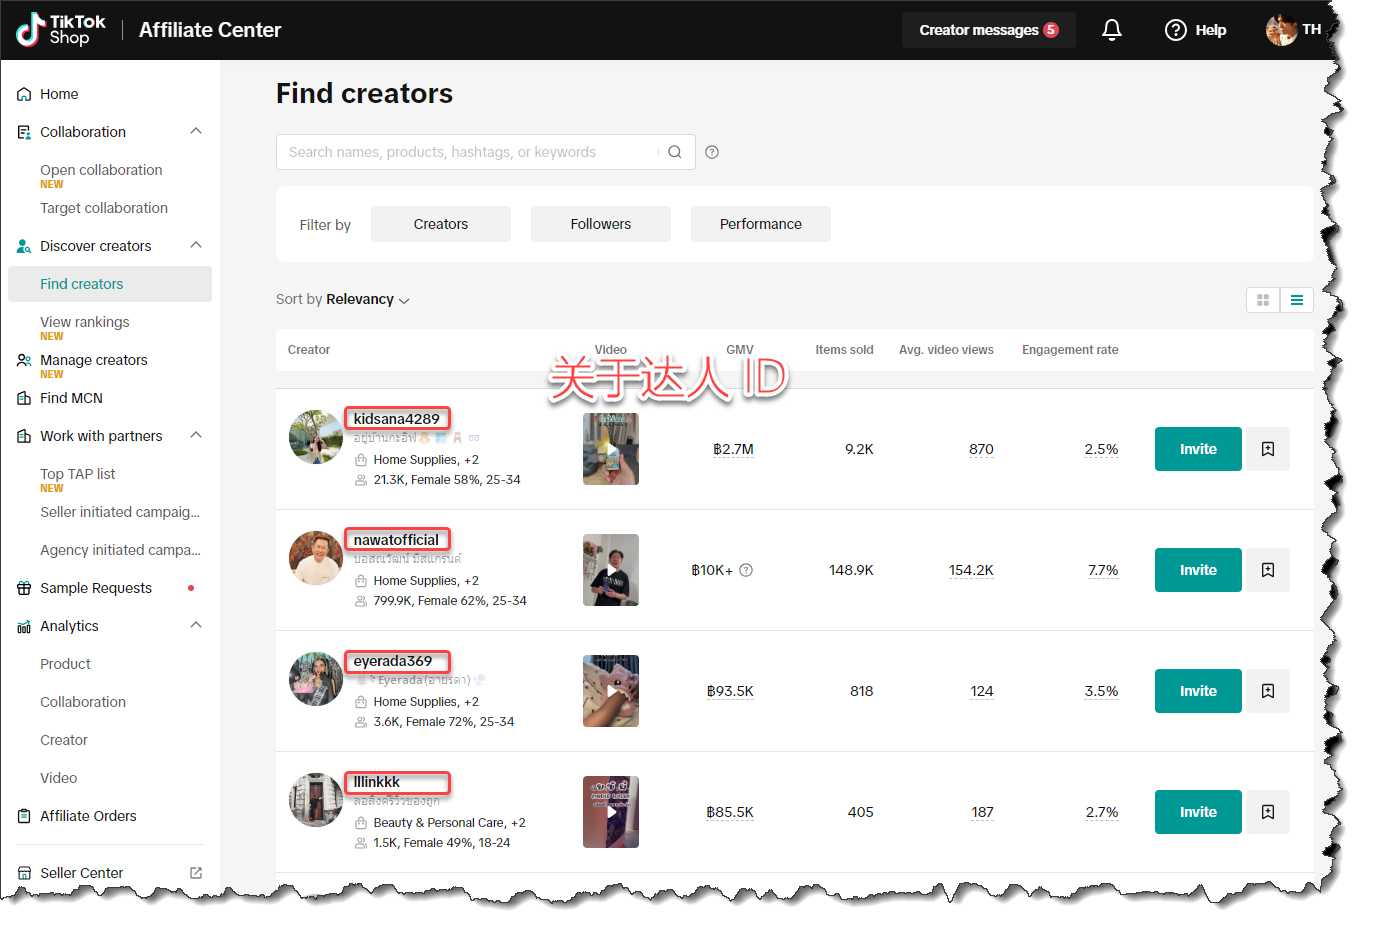Bookmark creator kidsana4289

click(1267, 449)
